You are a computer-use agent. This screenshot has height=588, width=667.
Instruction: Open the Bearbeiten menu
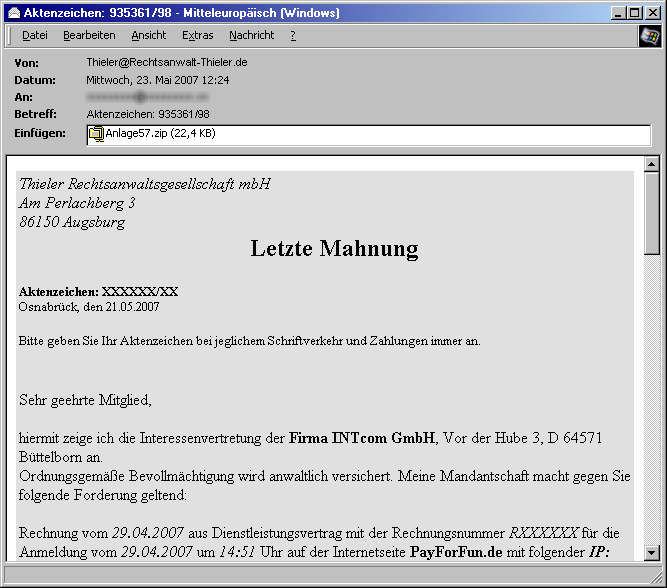(x=89, y=35)
